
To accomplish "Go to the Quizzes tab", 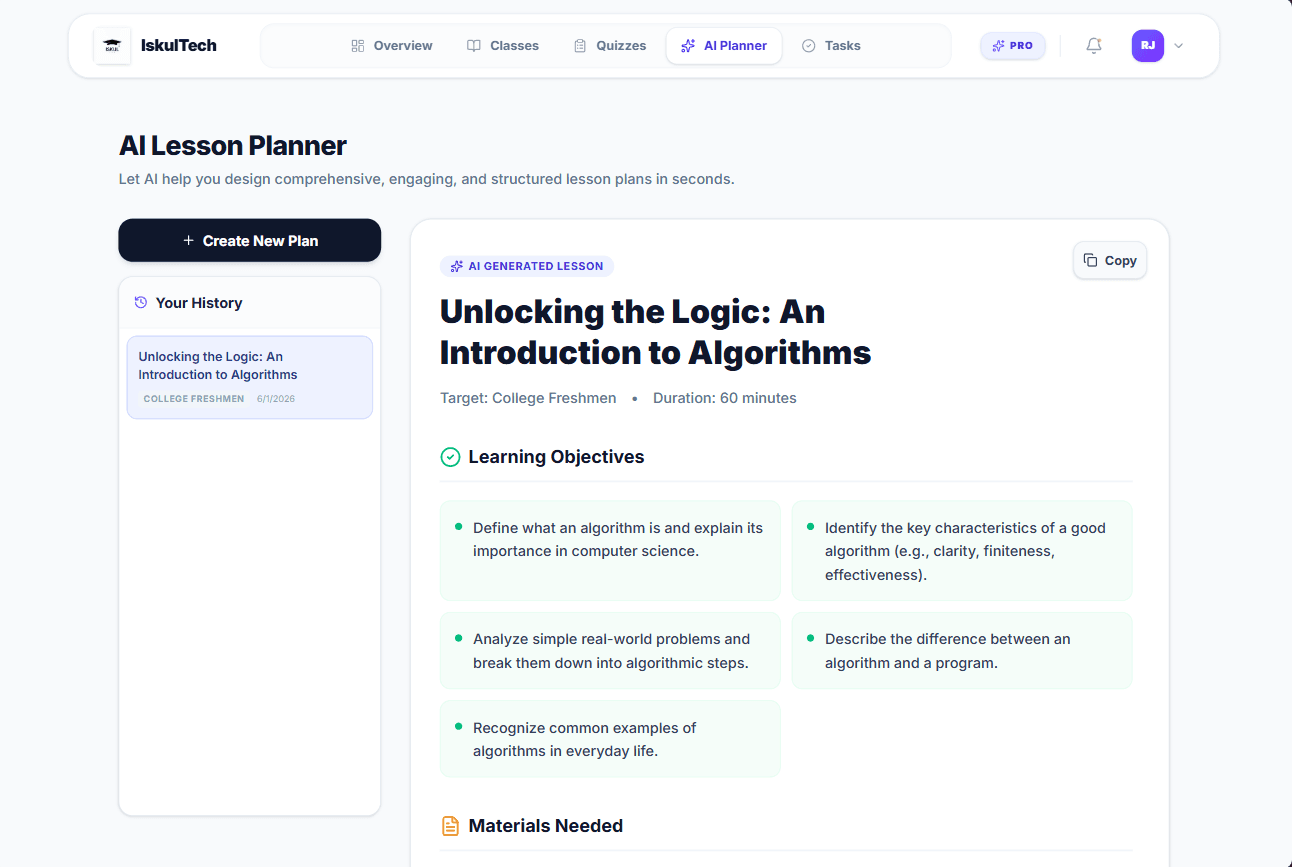I will click(610, 46).
